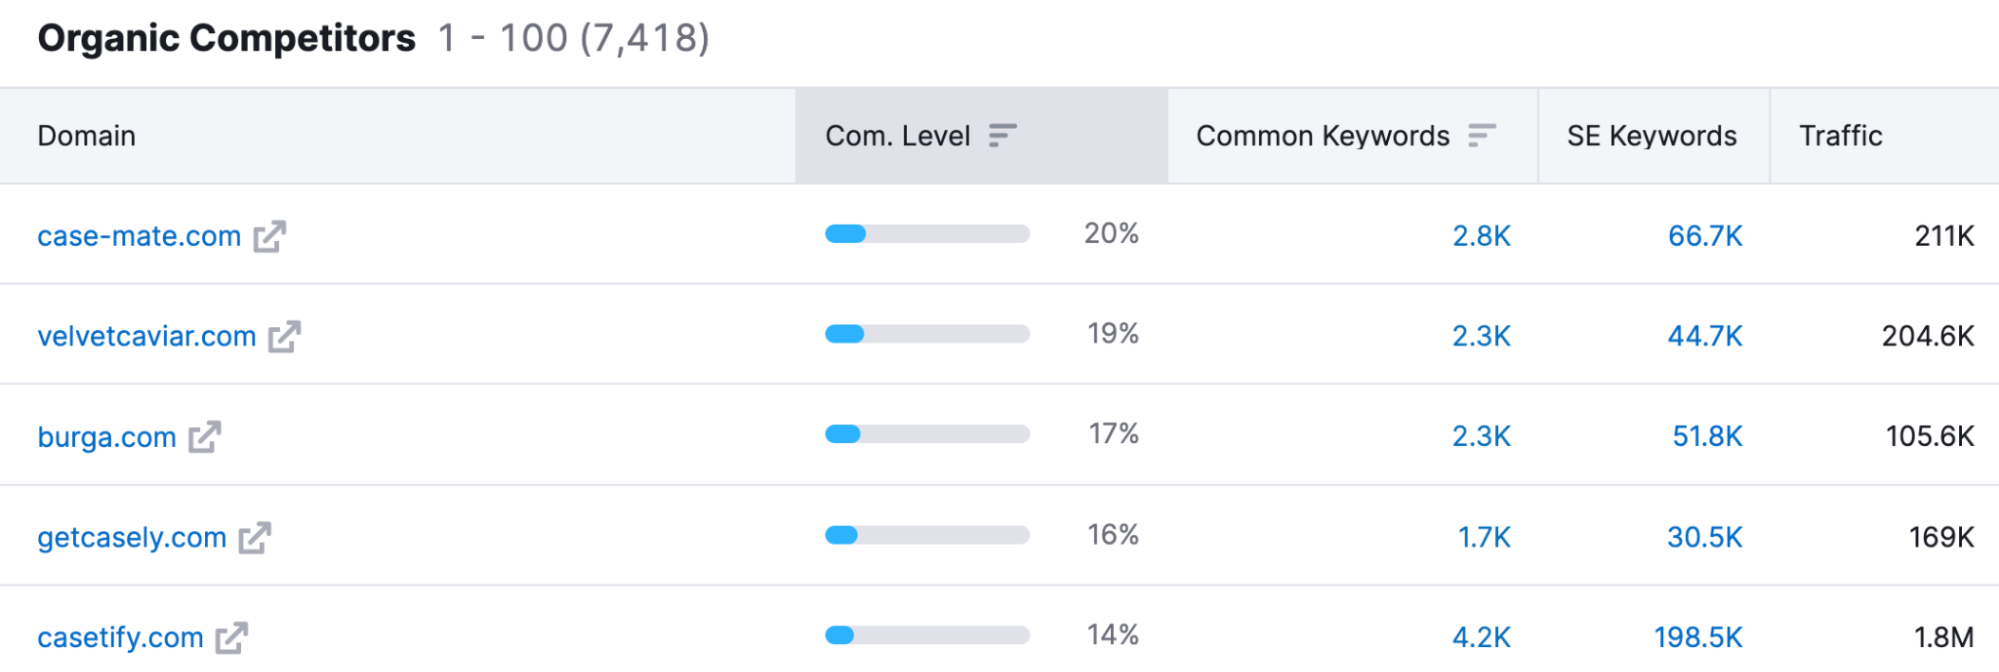The height and width of the screenshot is (672, 1999).
Task: Click external link icon next to getcasely.com
Action: point(254,538)
